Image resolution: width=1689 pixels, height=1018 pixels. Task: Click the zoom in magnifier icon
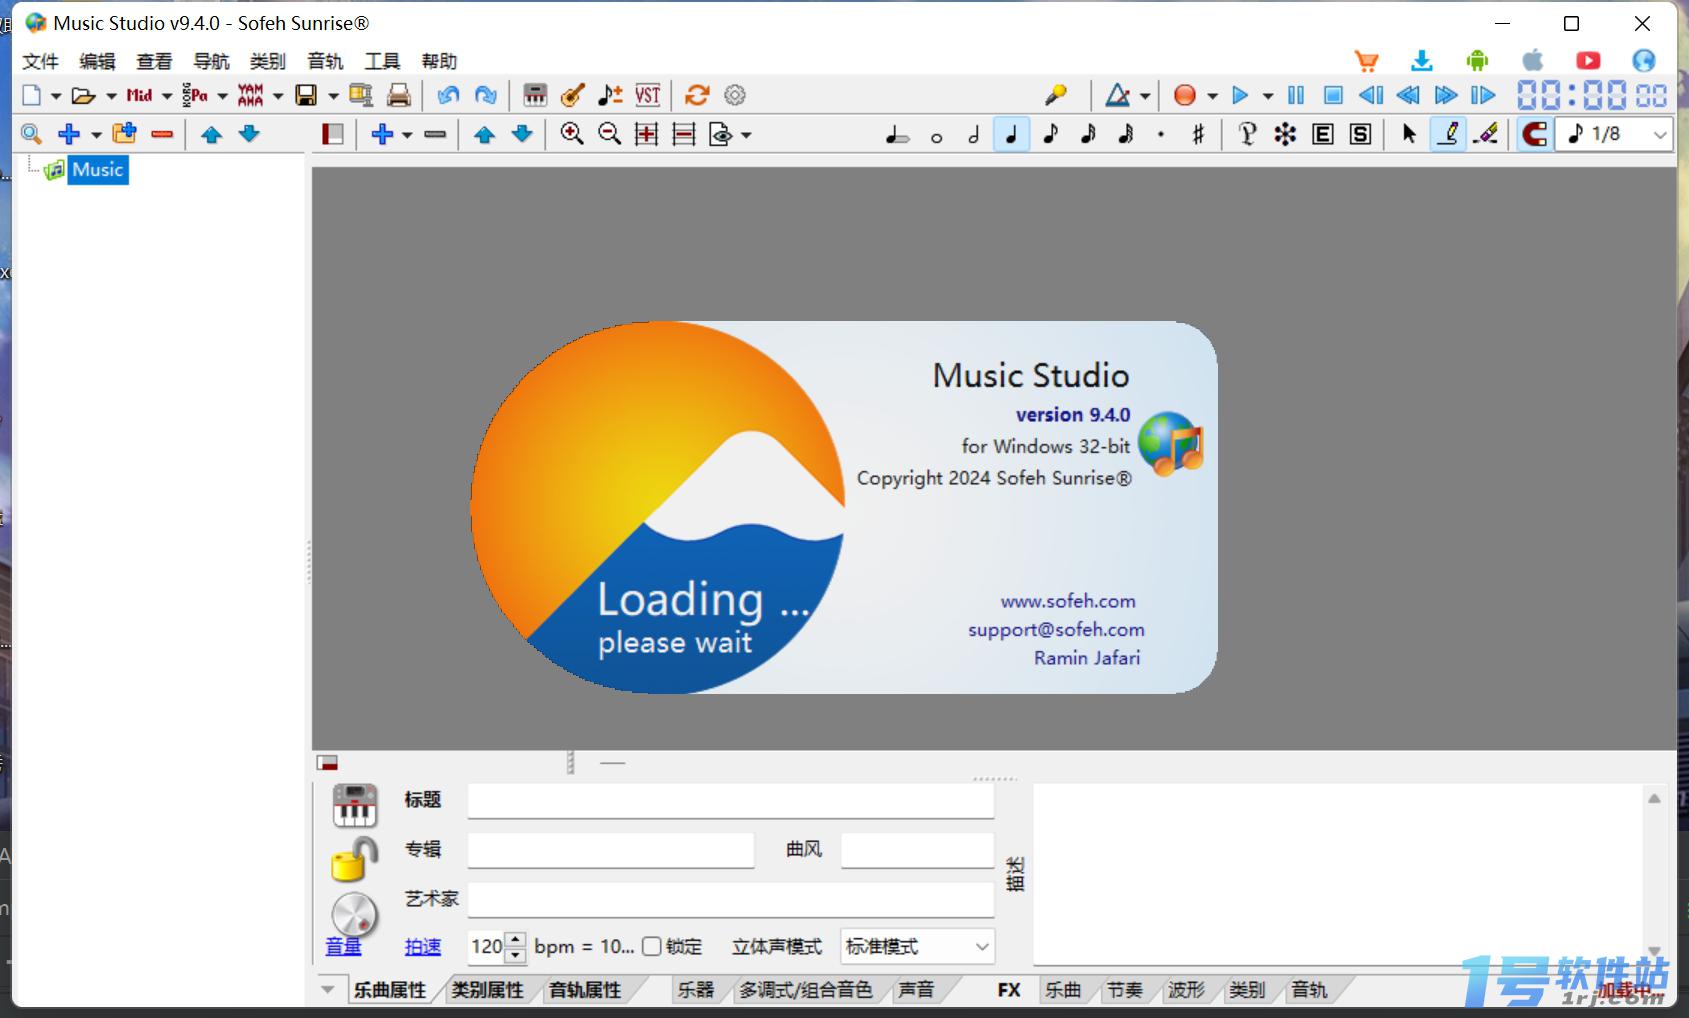[572, 133]
